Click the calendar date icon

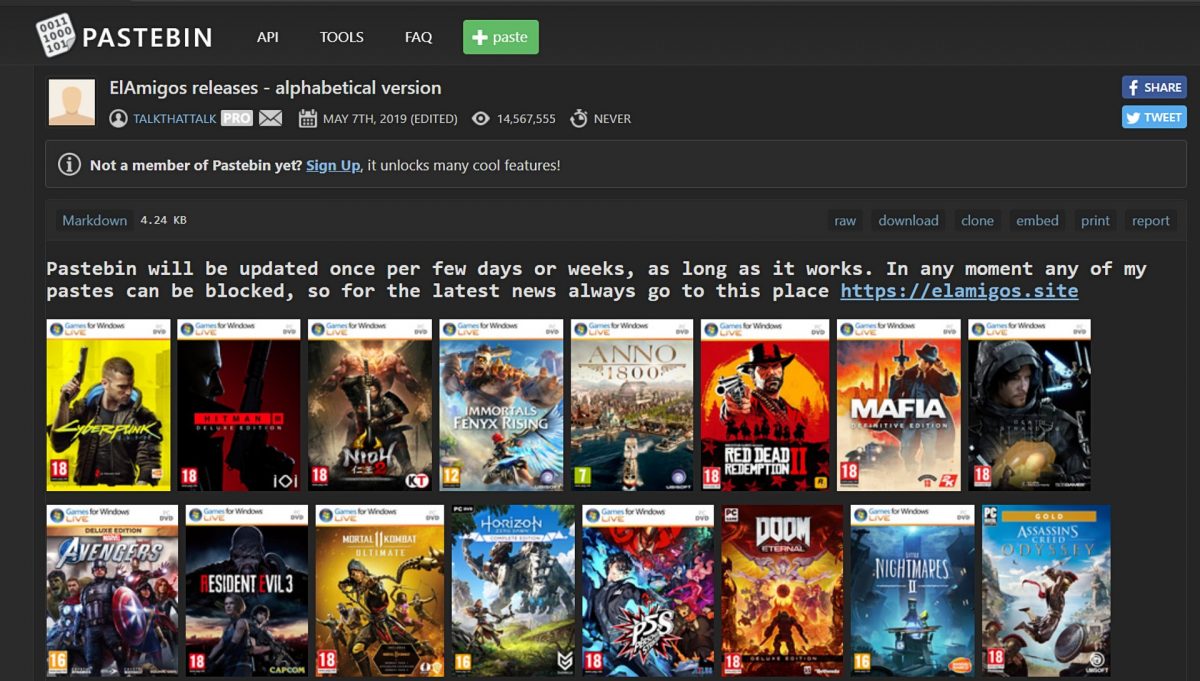(307, 118)
